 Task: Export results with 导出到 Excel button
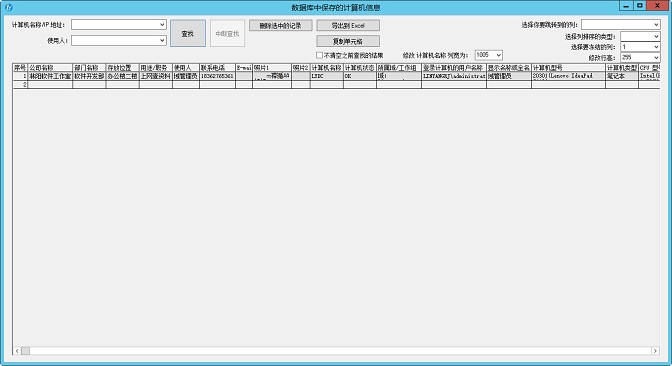(x=348, y=26)
